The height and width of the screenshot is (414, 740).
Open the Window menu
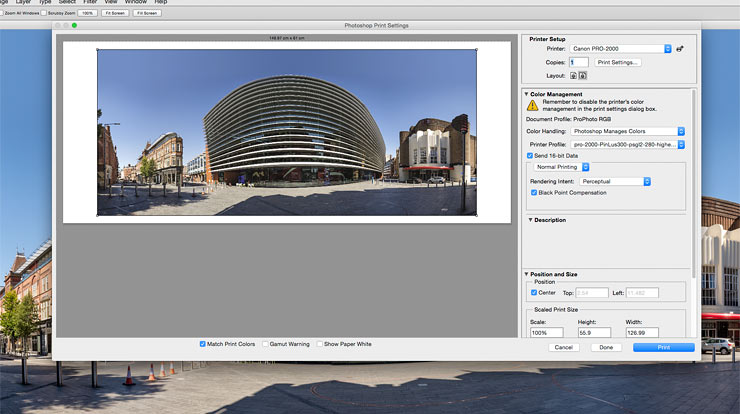[135, 2]
